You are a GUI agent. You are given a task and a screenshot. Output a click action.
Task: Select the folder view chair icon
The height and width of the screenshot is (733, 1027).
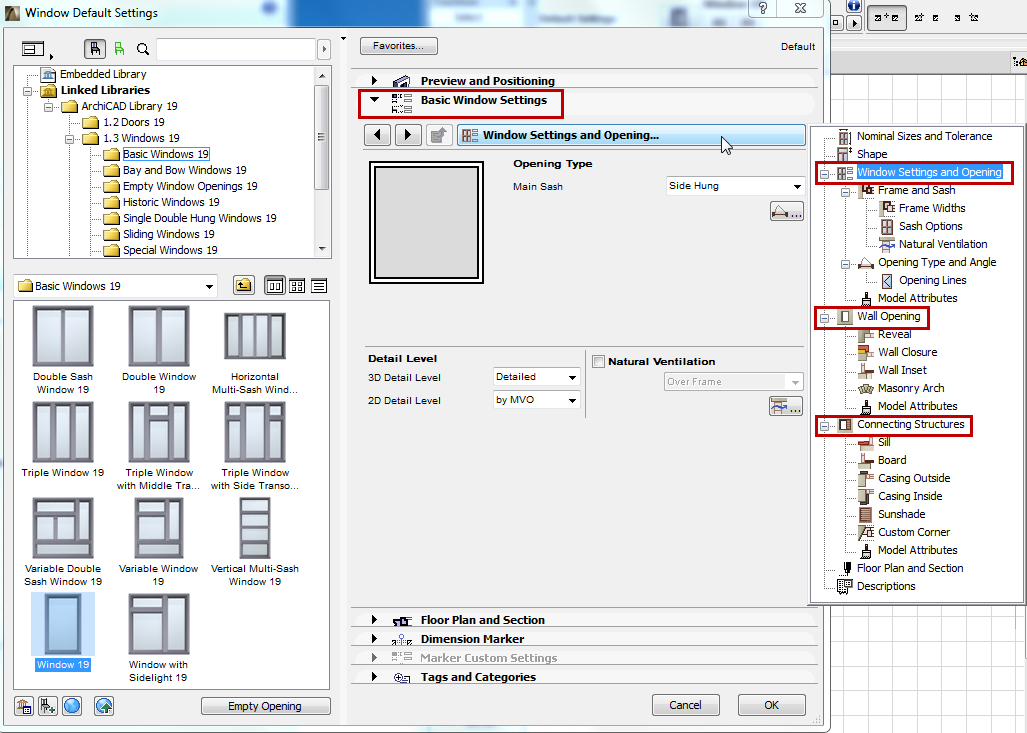[95, 48]
